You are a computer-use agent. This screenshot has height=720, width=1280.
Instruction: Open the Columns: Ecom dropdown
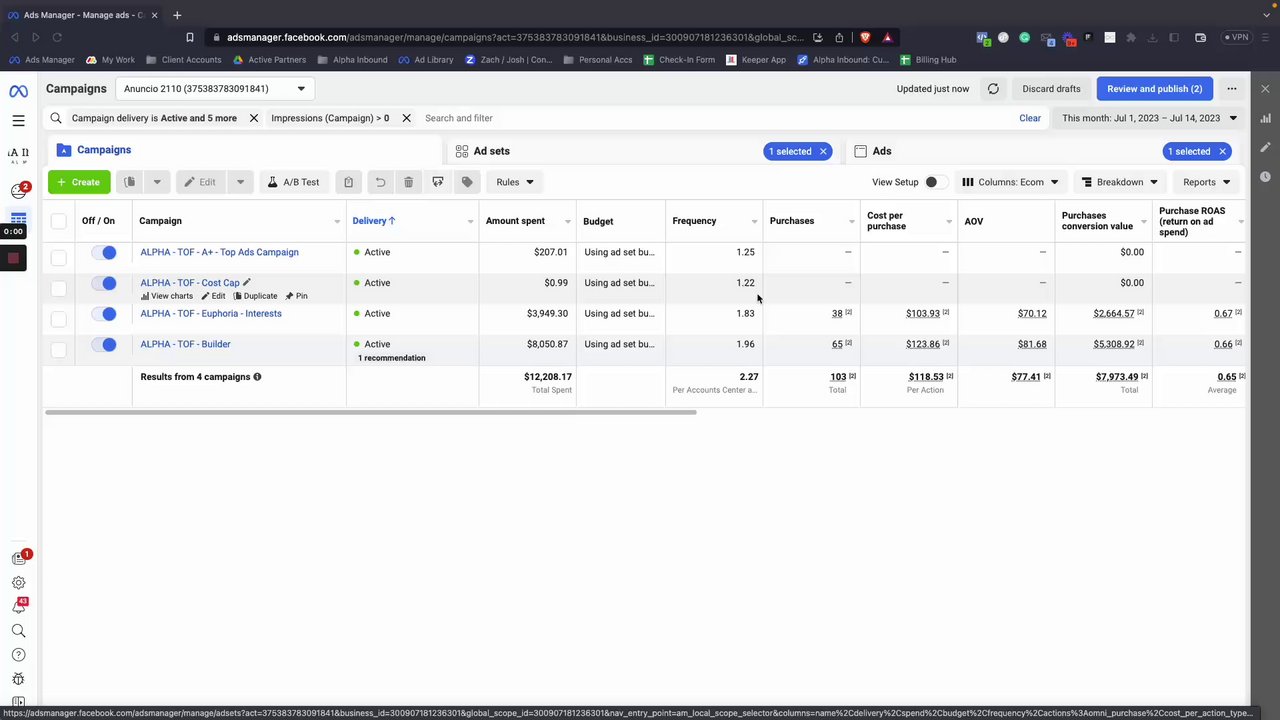1010,182
